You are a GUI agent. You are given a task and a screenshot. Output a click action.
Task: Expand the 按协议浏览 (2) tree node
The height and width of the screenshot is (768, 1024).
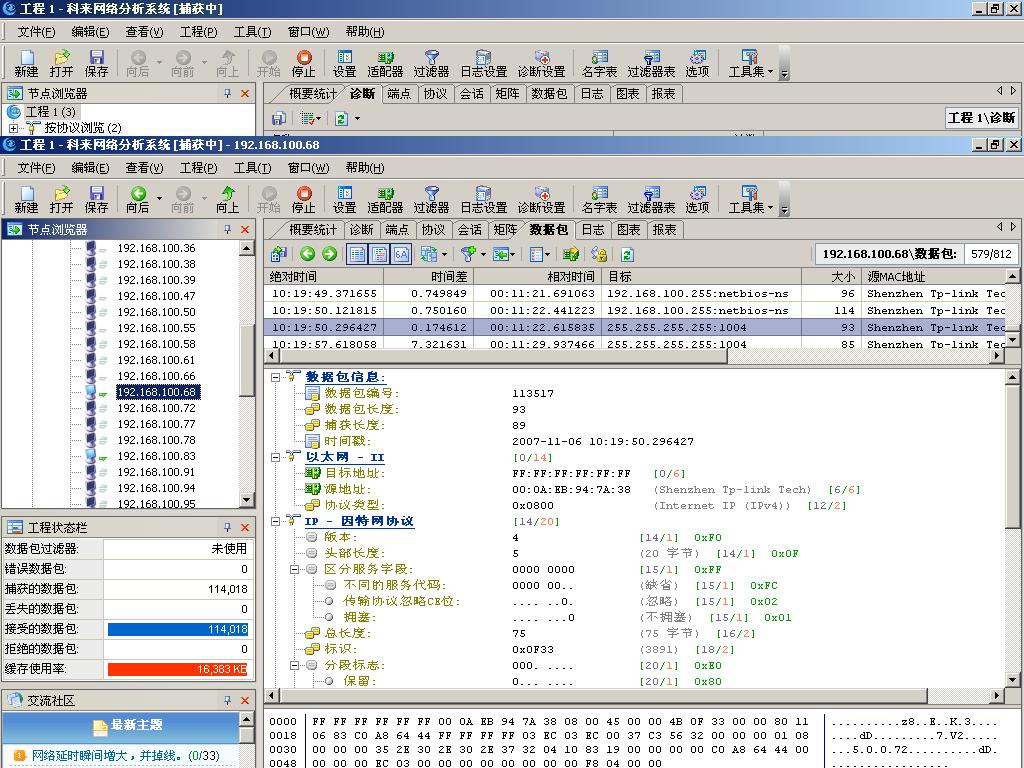pos(14,128)
